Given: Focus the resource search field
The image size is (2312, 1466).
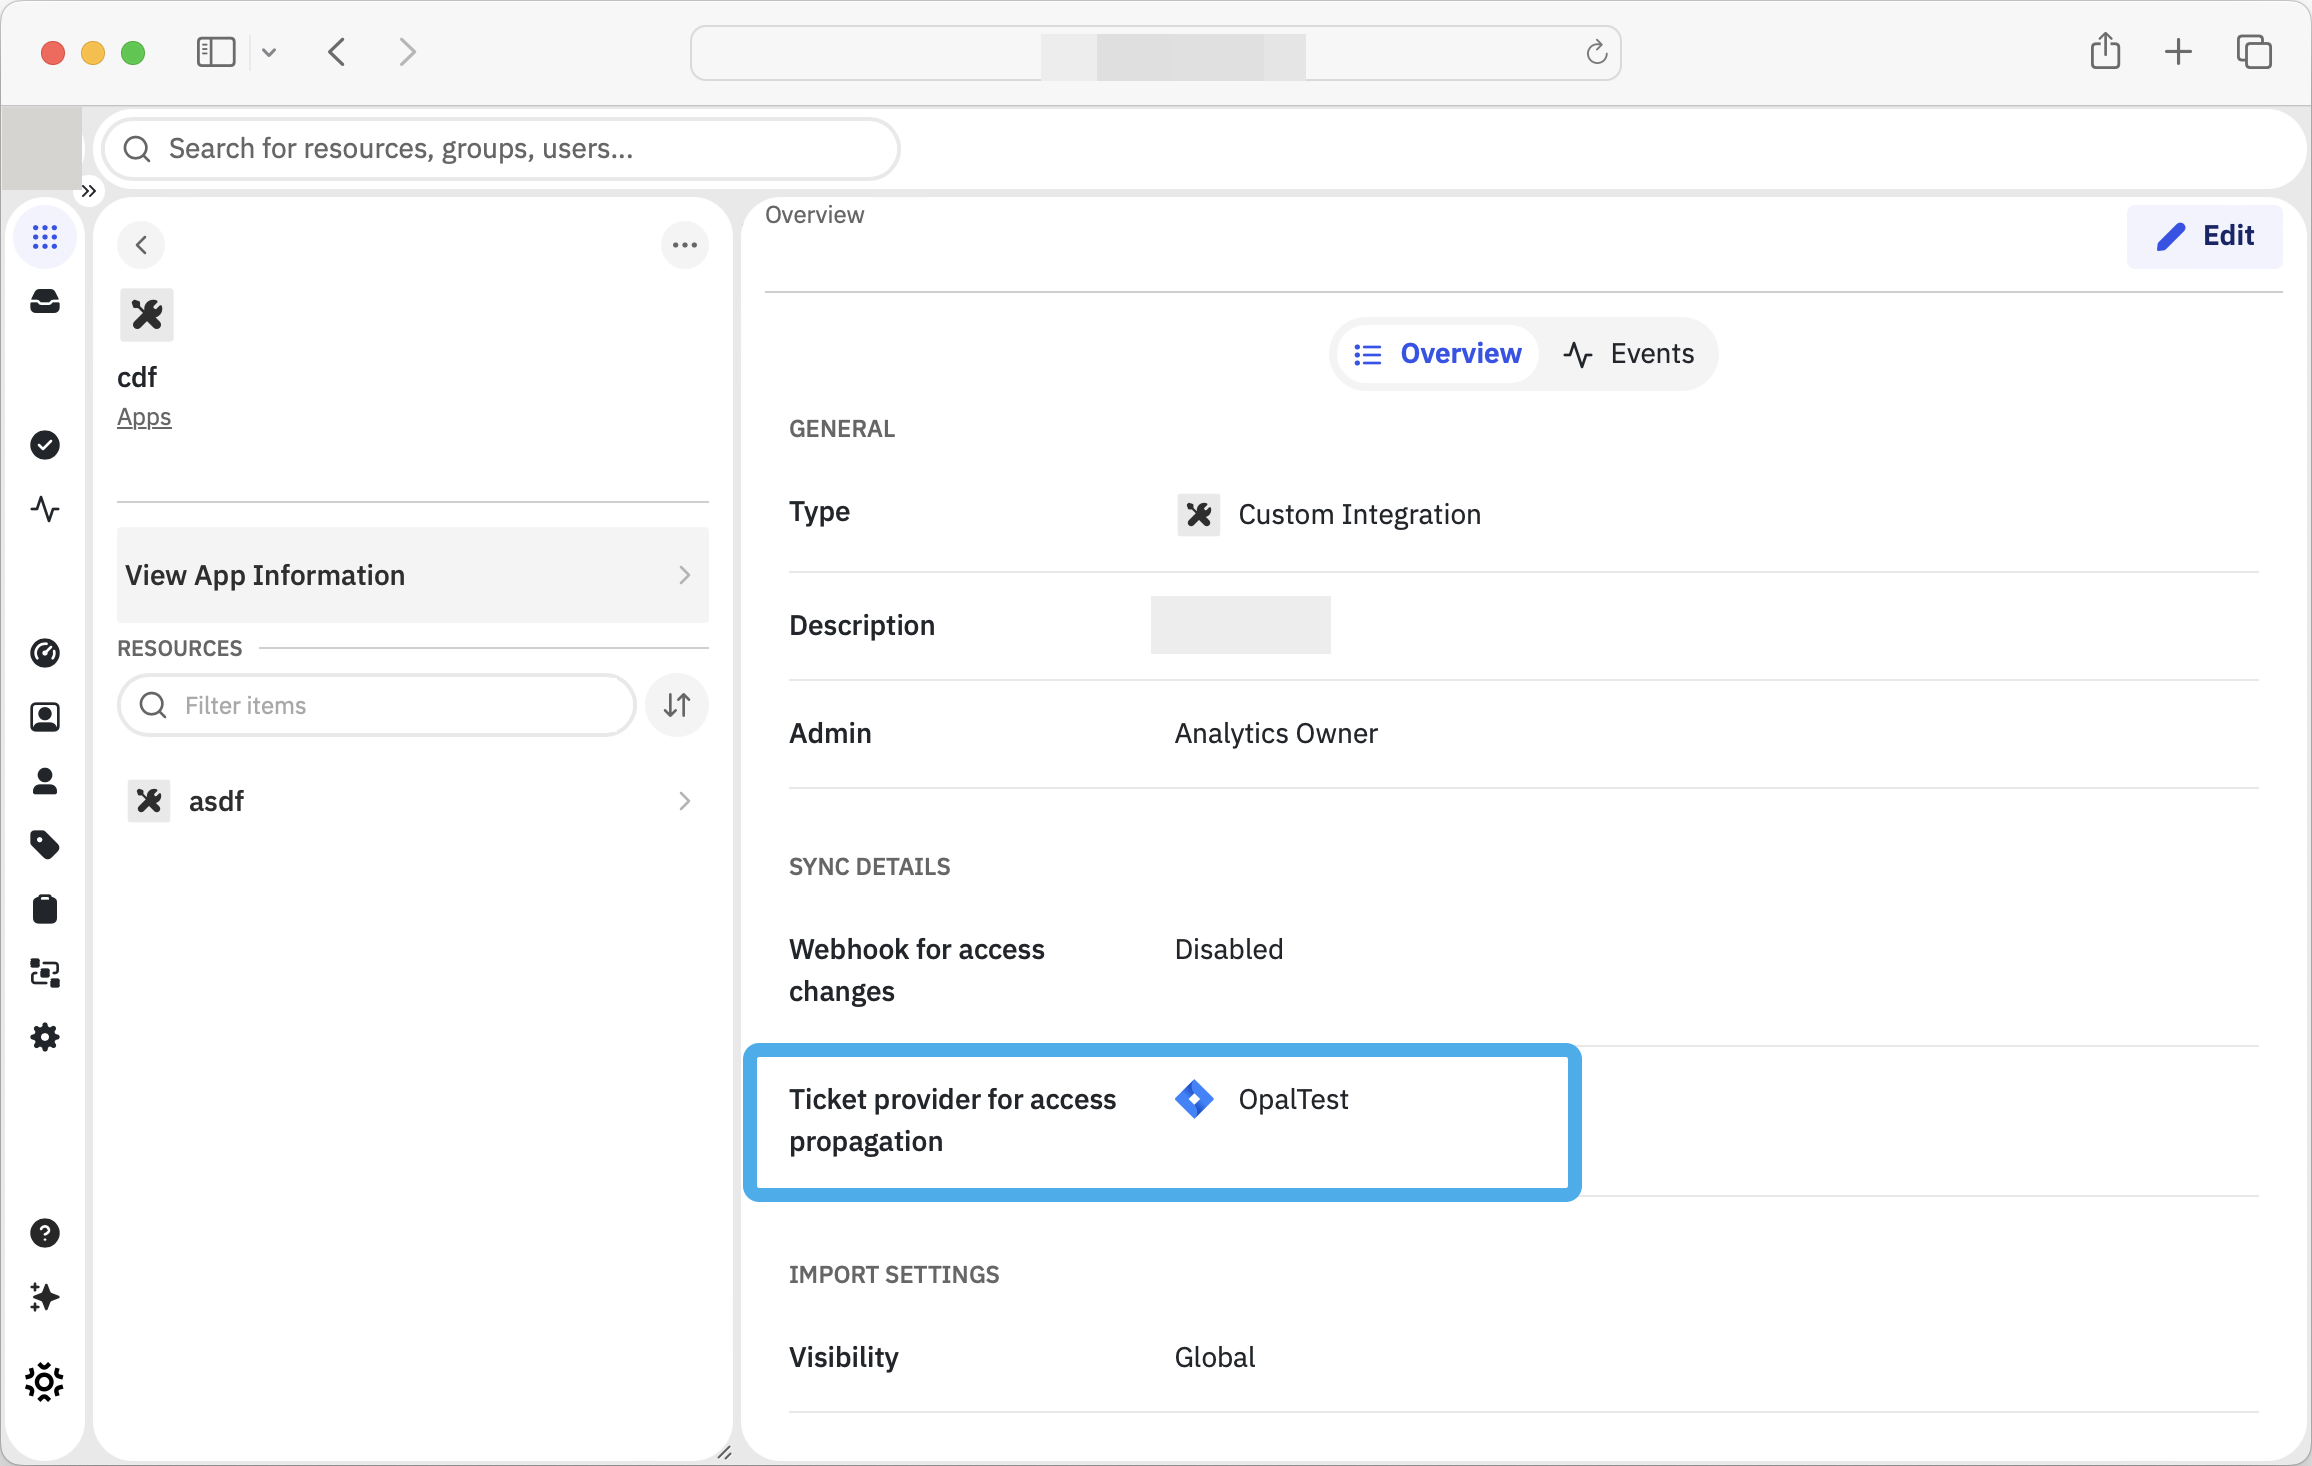Looking at the screenshot, I should pos(501,149).
